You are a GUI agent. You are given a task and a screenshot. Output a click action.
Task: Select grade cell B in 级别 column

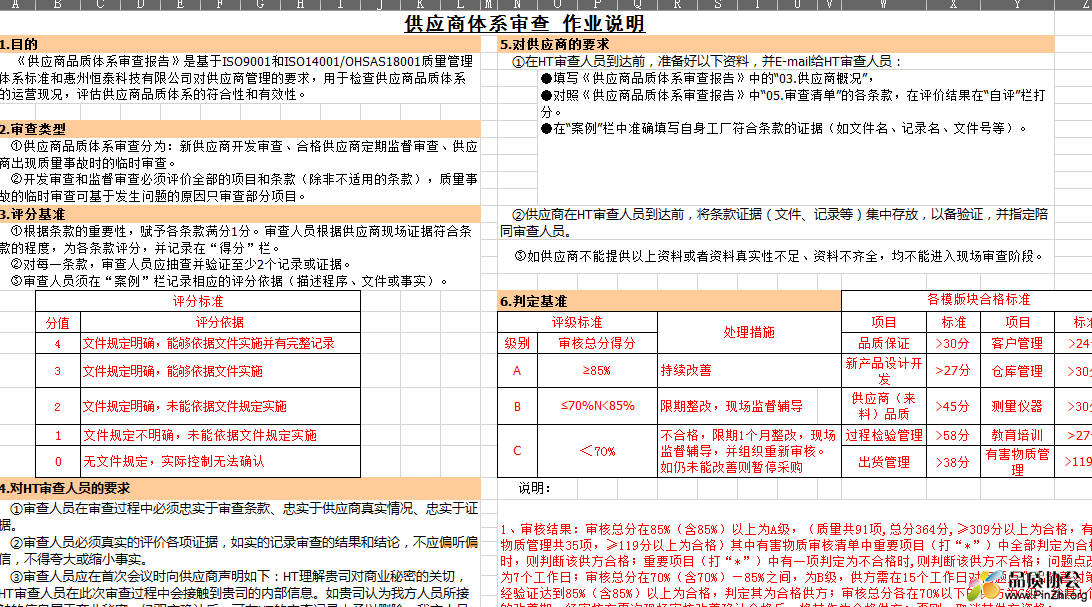point(517,406)
